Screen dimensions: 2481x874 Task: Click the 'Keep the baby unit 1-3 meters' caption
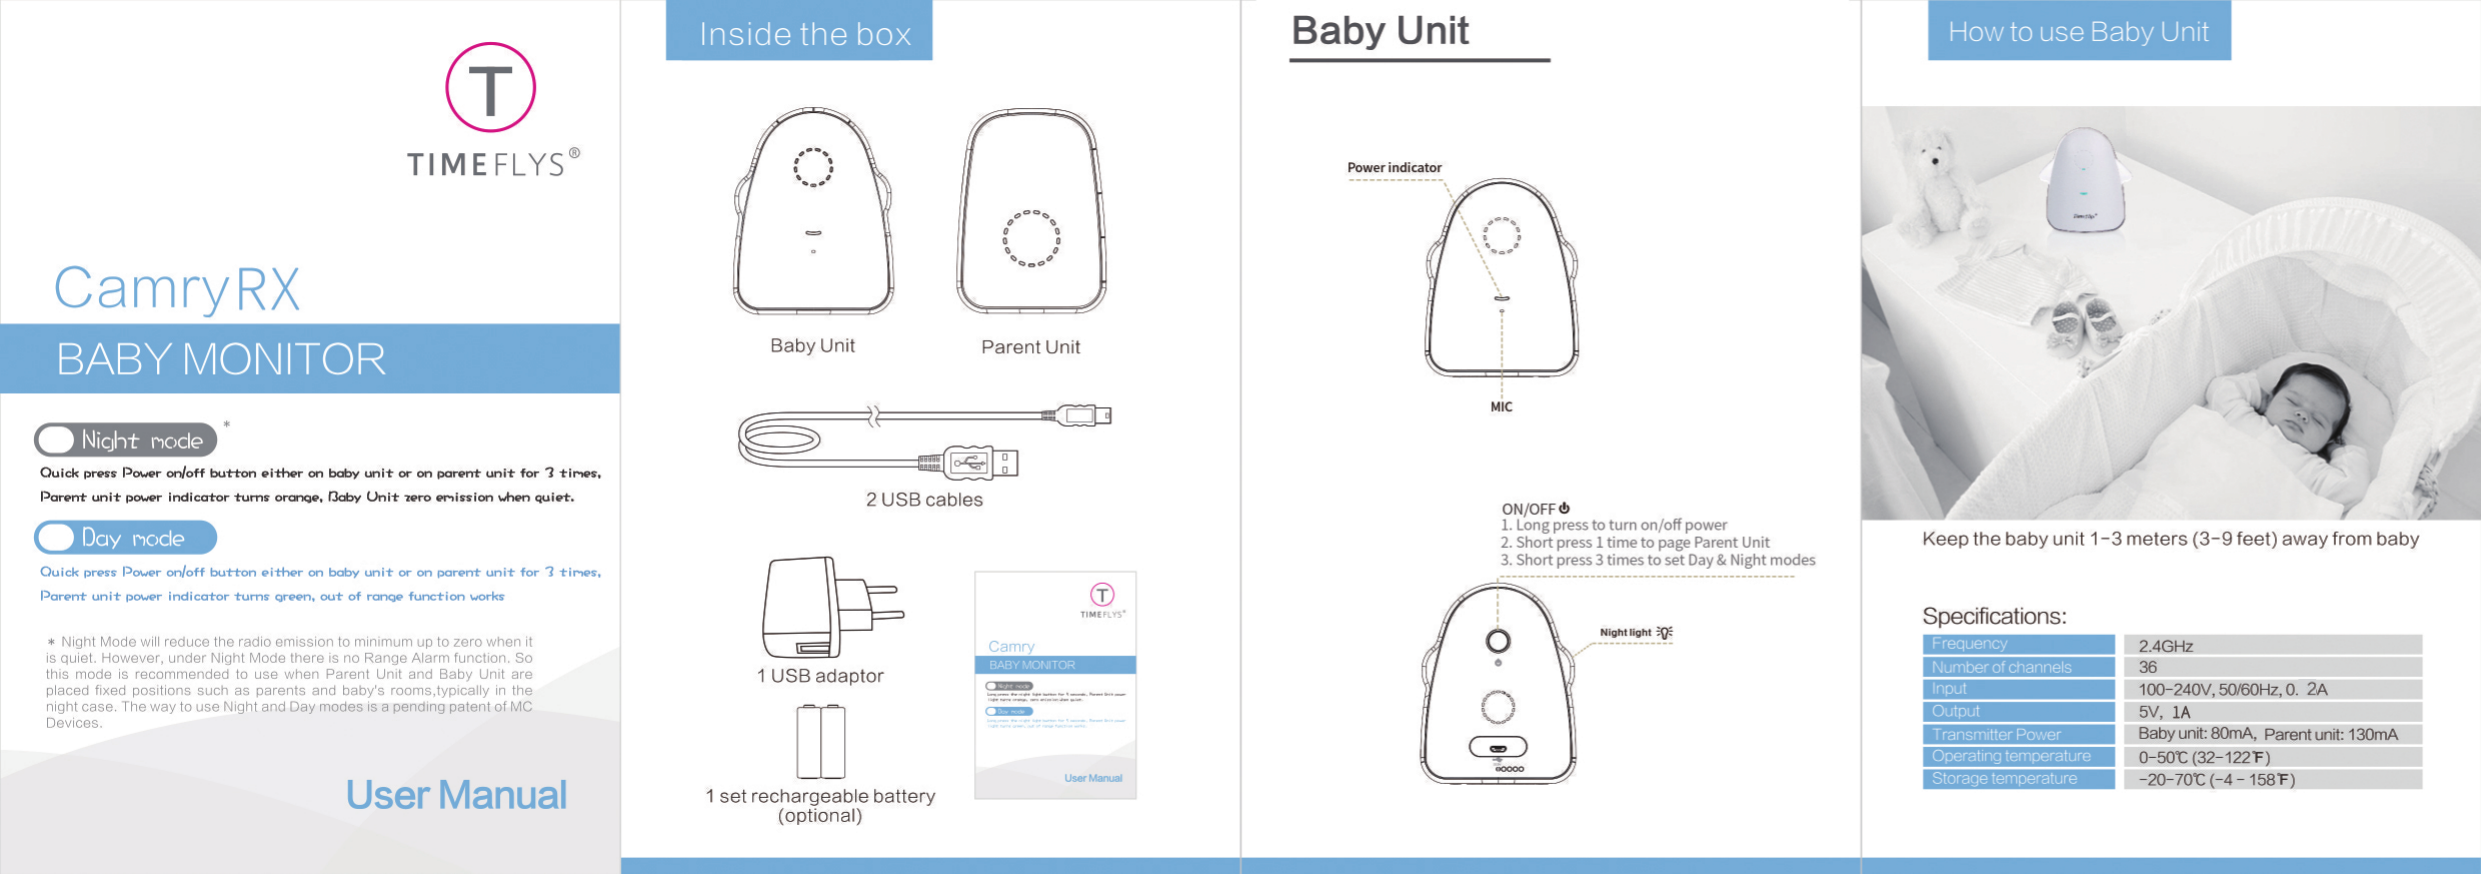coord(2170,539)
